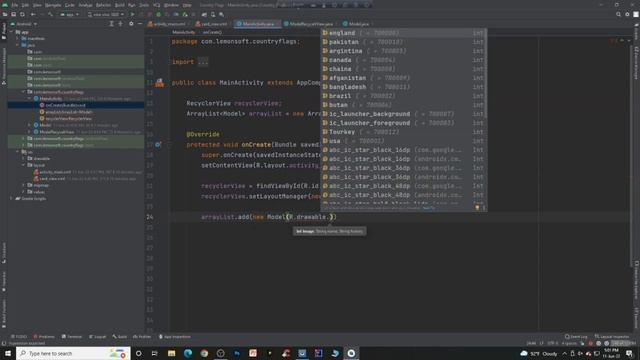Click the run gutter icon at class line

pyautogui.click(x=159, y=83)
